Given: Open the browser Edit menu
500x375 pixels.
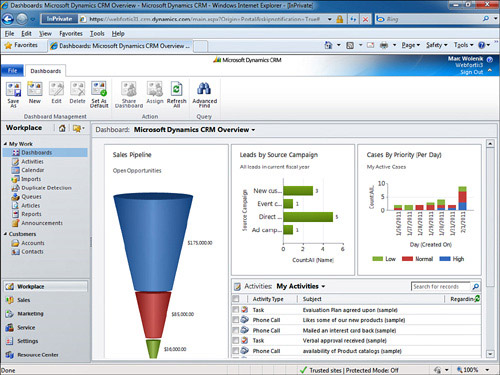Looking at the screenshot, I should tap(26, 33).
